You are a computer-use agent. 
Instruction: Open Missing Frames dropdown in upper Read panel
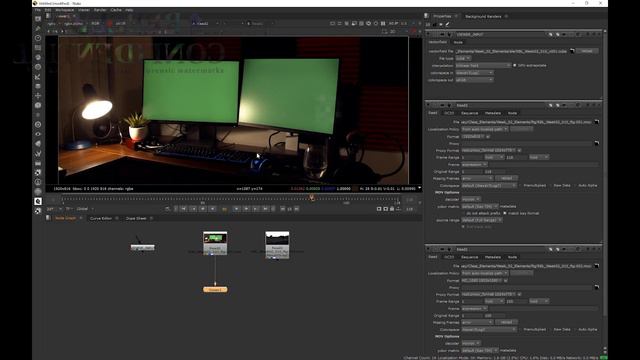click(477, 178)
